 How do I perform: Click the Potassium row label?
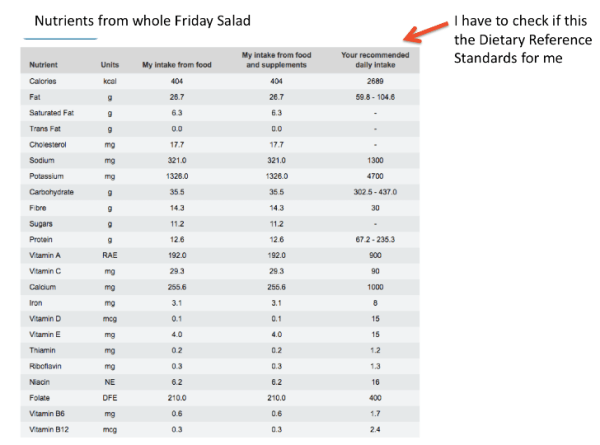tap(47, 175)
